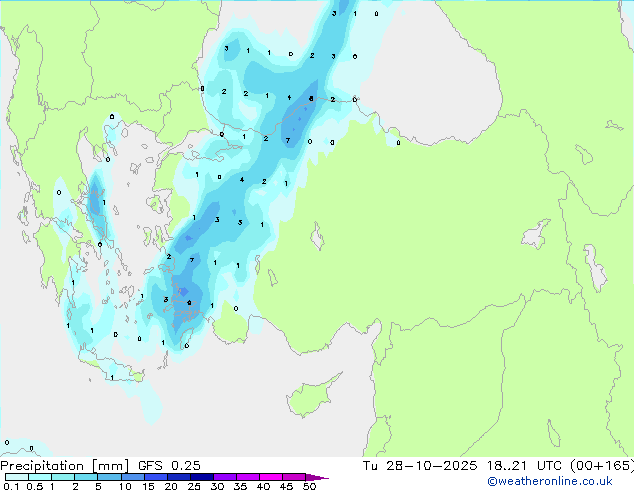Pick the 1 to 2 mm legend swatch
The width and height of the screenshot is (634, 490).
click(x=63, y=477)
